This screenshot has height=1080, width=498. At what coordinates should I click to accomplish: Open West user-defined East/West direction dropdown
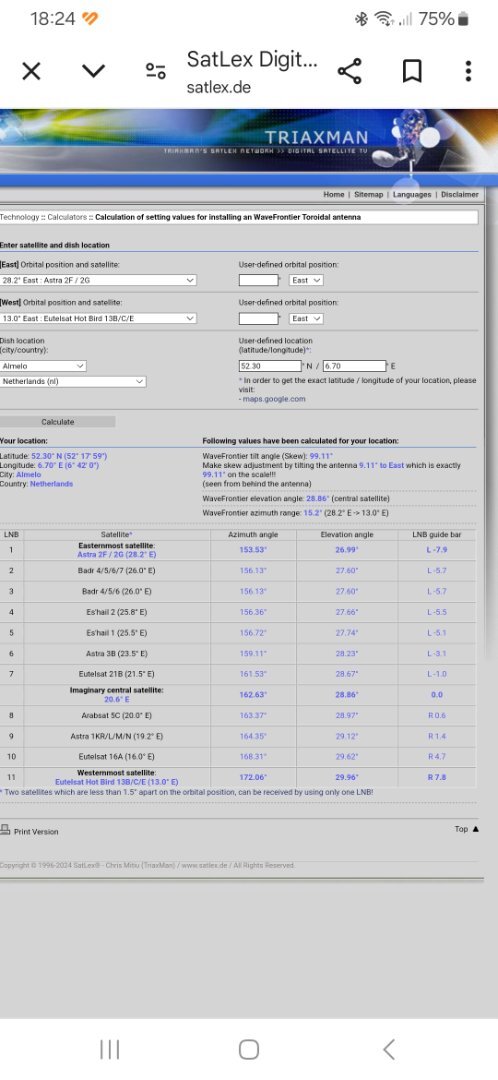(x=306, y=318)
